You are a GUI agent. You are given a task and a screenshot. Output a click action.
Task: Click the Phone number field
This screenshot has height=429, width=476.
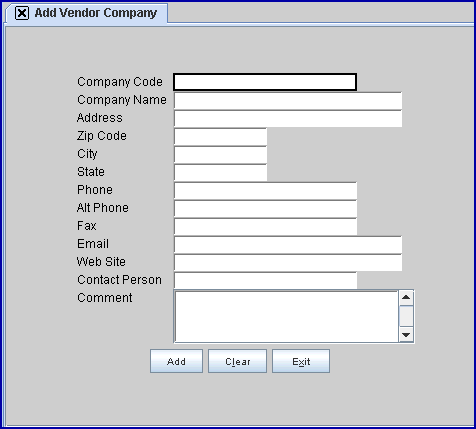point(265,190)
